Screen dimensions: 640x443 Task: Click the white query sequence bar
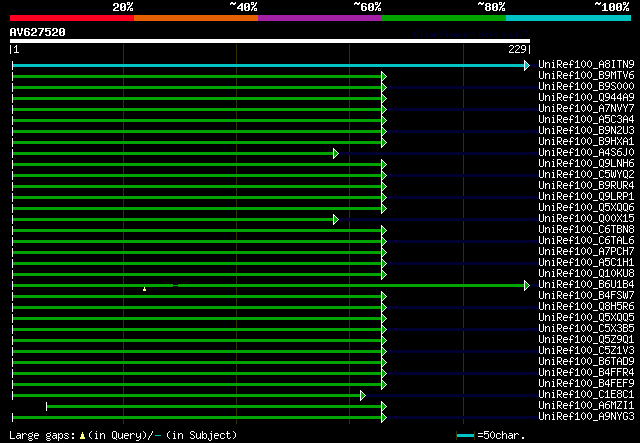pos(270,41)
